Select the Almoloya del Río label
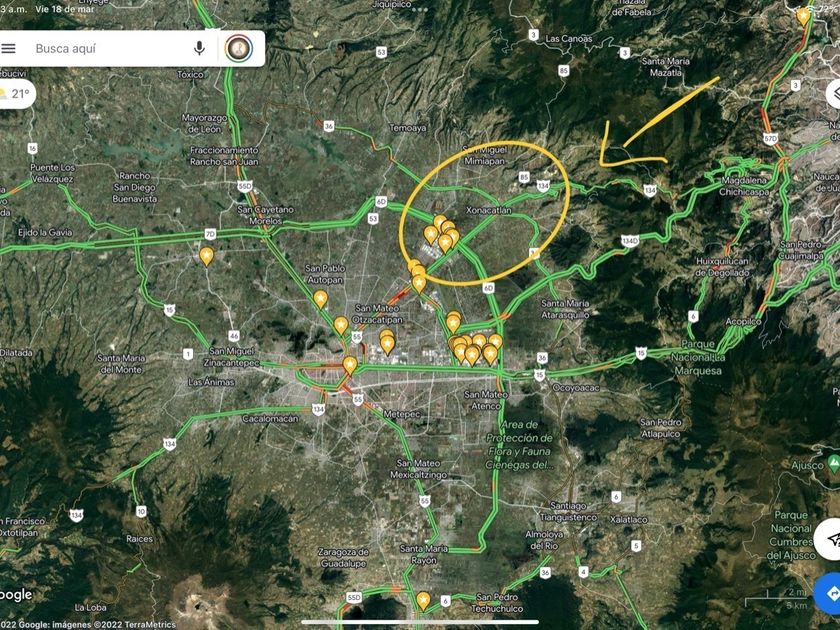This screenshot has height=630, width=840. (x=544, y=540)
